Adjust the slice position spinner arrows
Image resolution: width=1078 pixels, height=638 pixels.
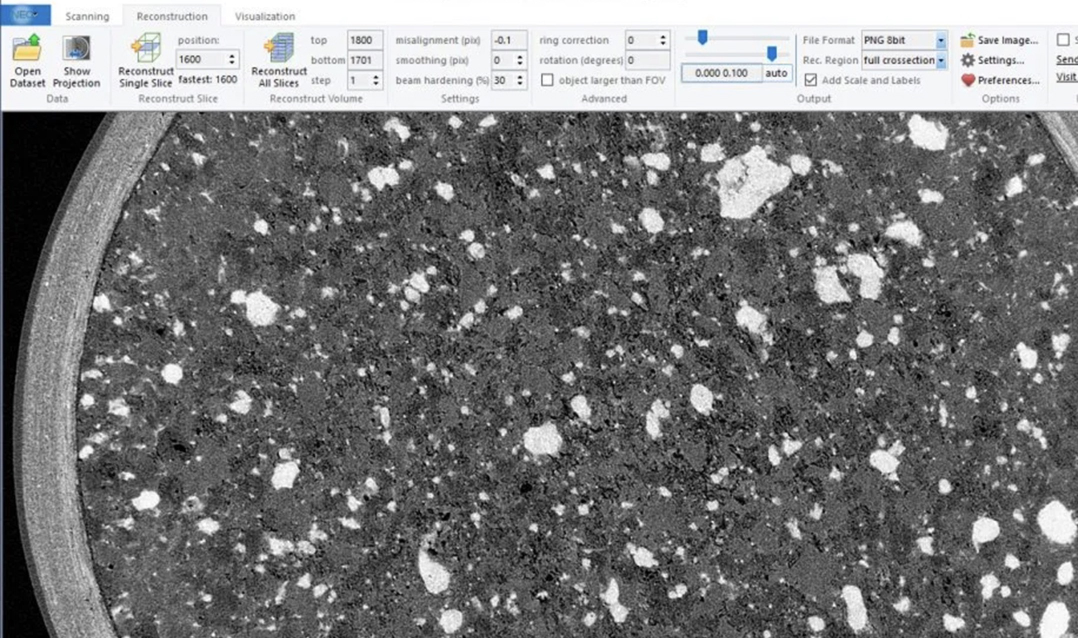click(232, 60)
